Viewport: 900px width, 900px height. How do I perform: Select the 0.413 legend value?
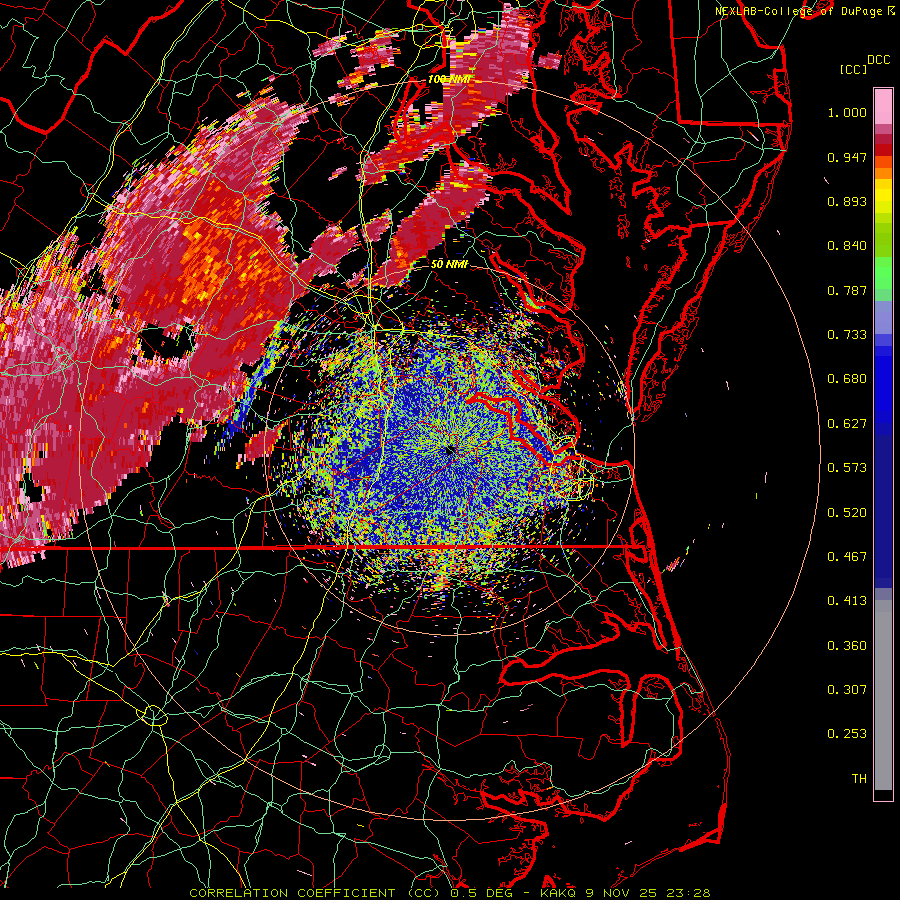pos(847,601)
